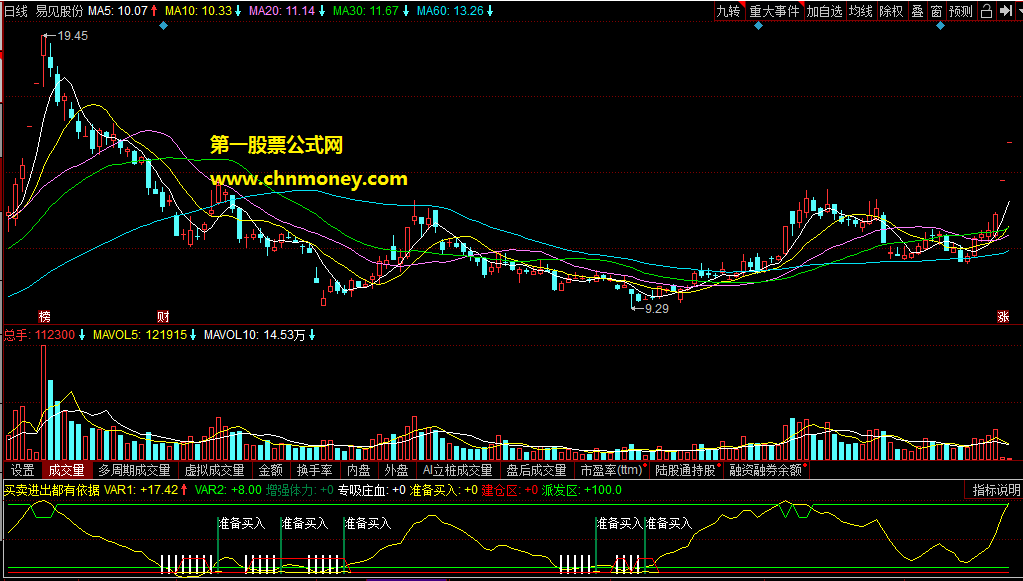This screenshot has width=1023, height=581.
Task: Select 虚拟成交量 tab
Action: [215, 470]
